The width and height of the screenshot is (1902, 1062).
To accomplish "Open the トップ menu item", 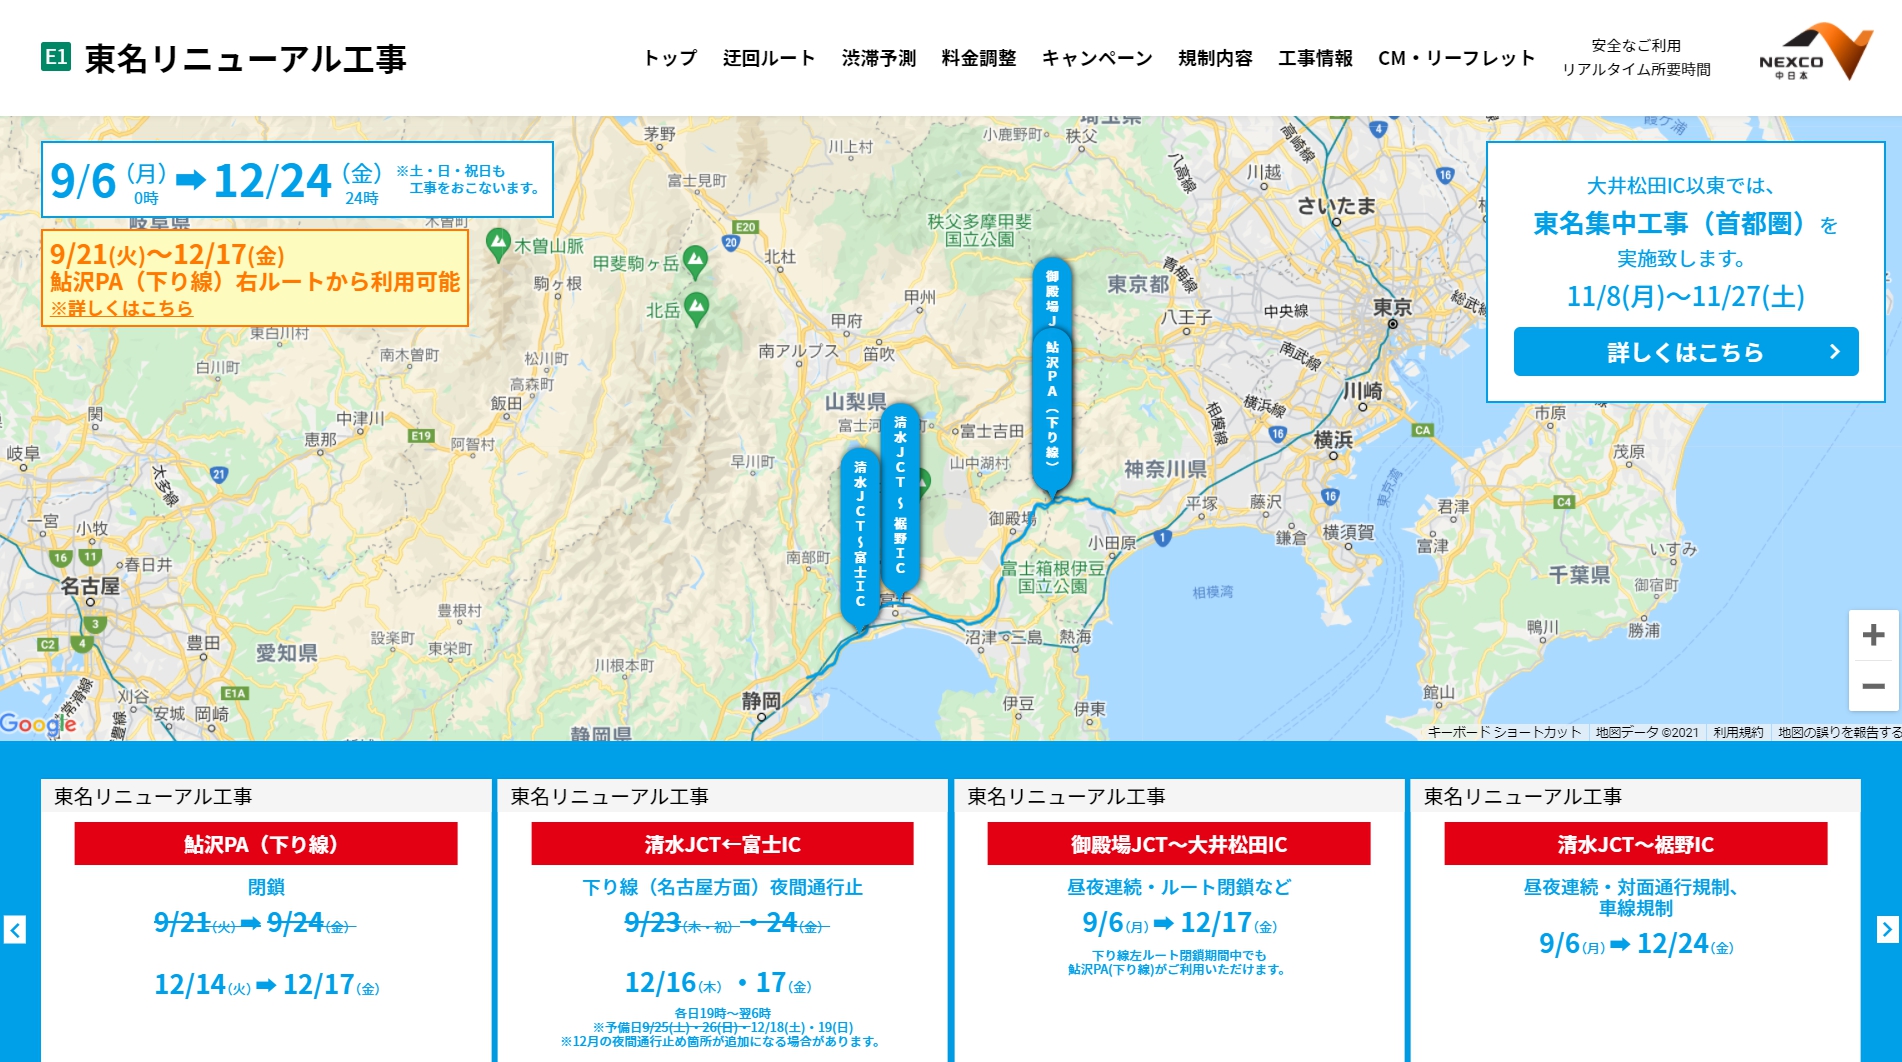I will (x=670, y=58).
